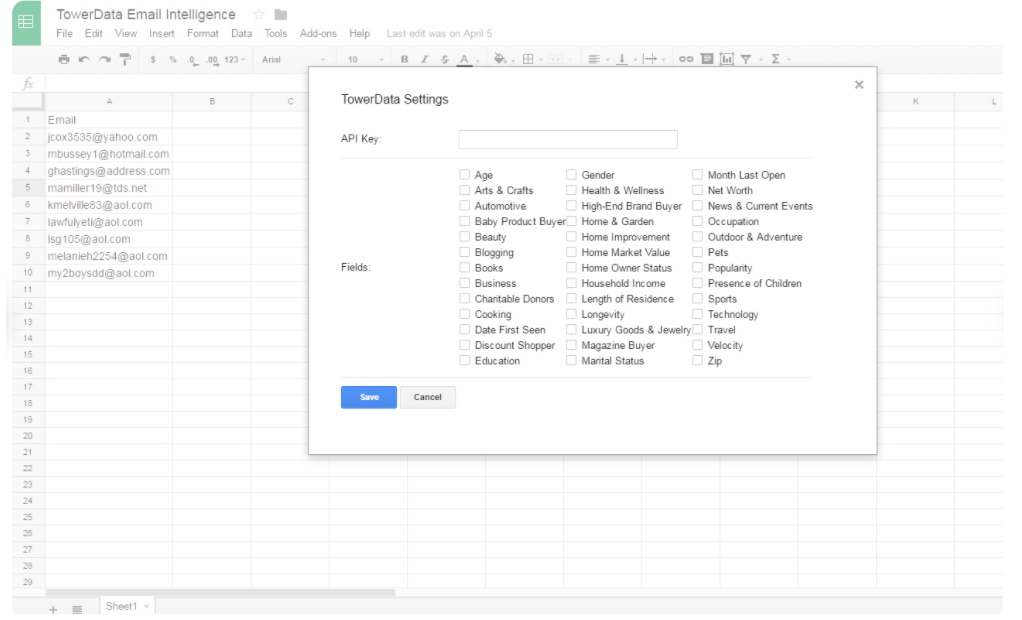The image size is (1022, 620).
Task: Toggle Bold formatting
Action: pyautogui.click(x=404, y=59)
